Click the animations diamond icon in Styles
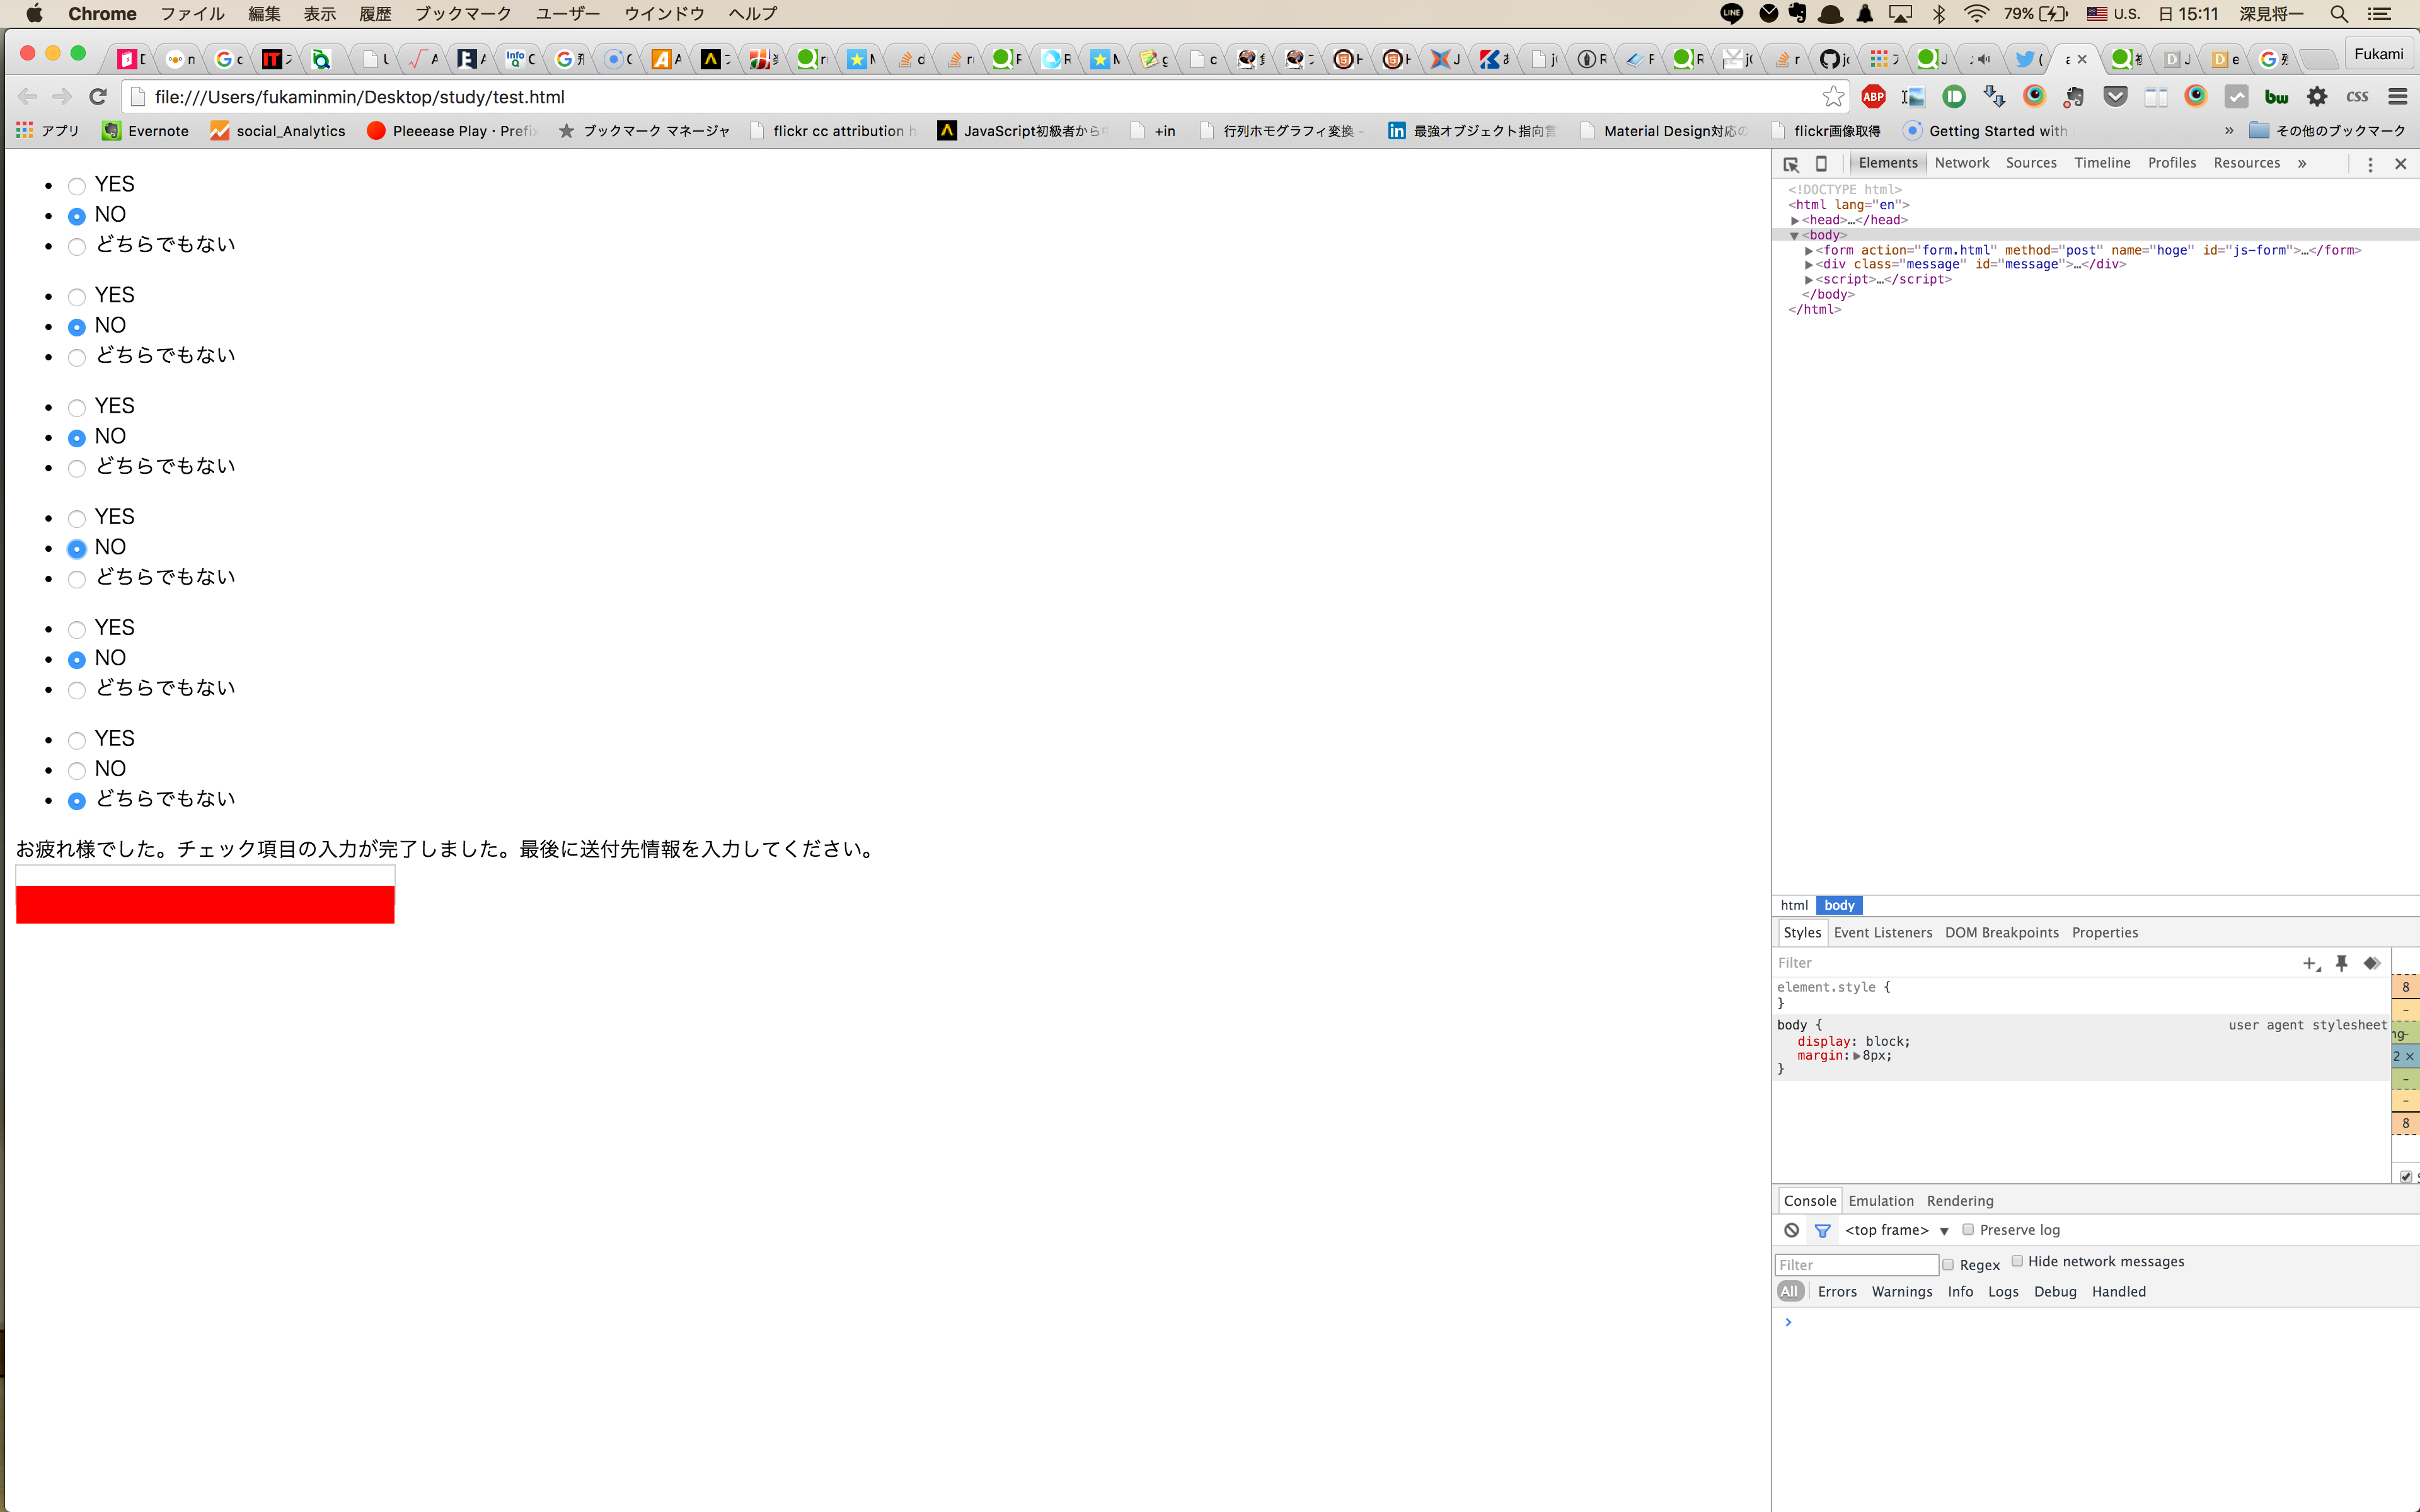Screen dimensions: 2420x1512 pos(2371,963)
